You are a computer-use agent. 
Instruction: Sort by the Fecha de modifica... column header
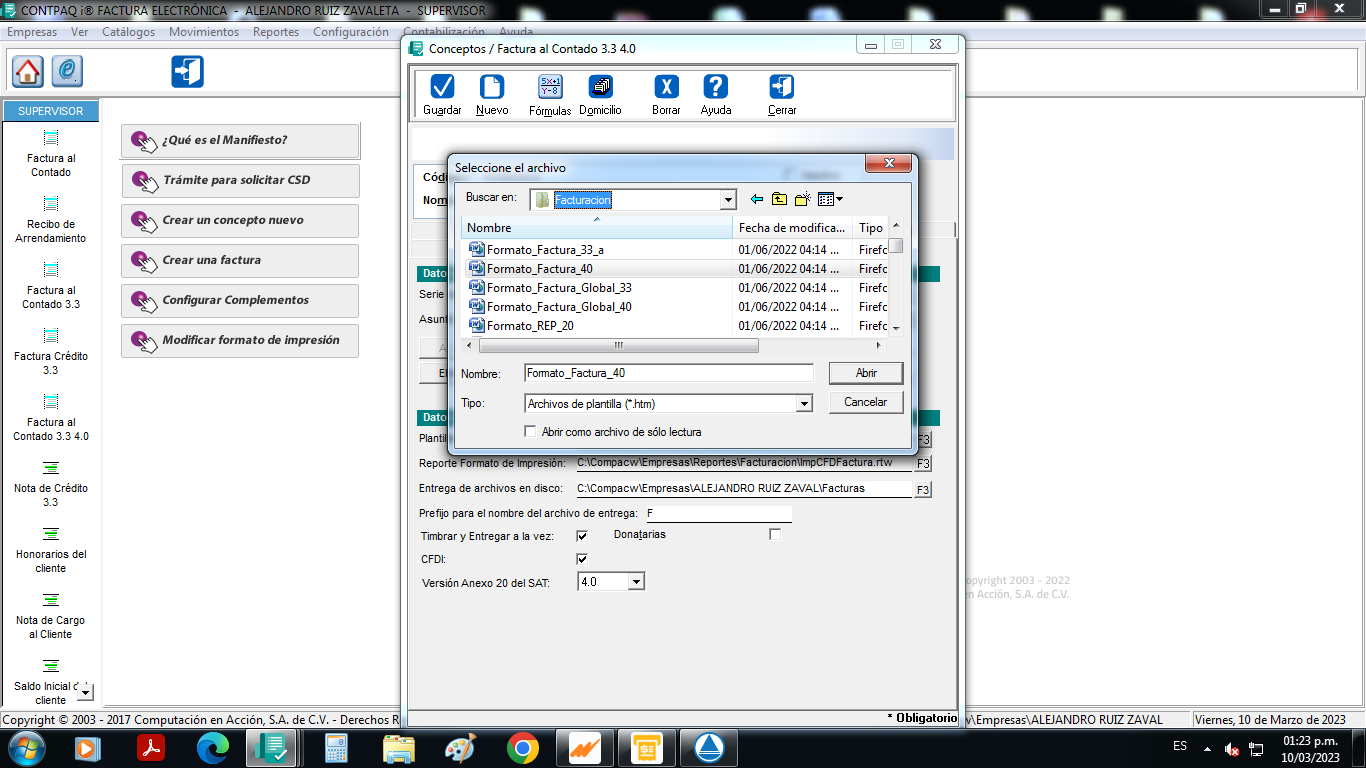[x=792, y=228]
